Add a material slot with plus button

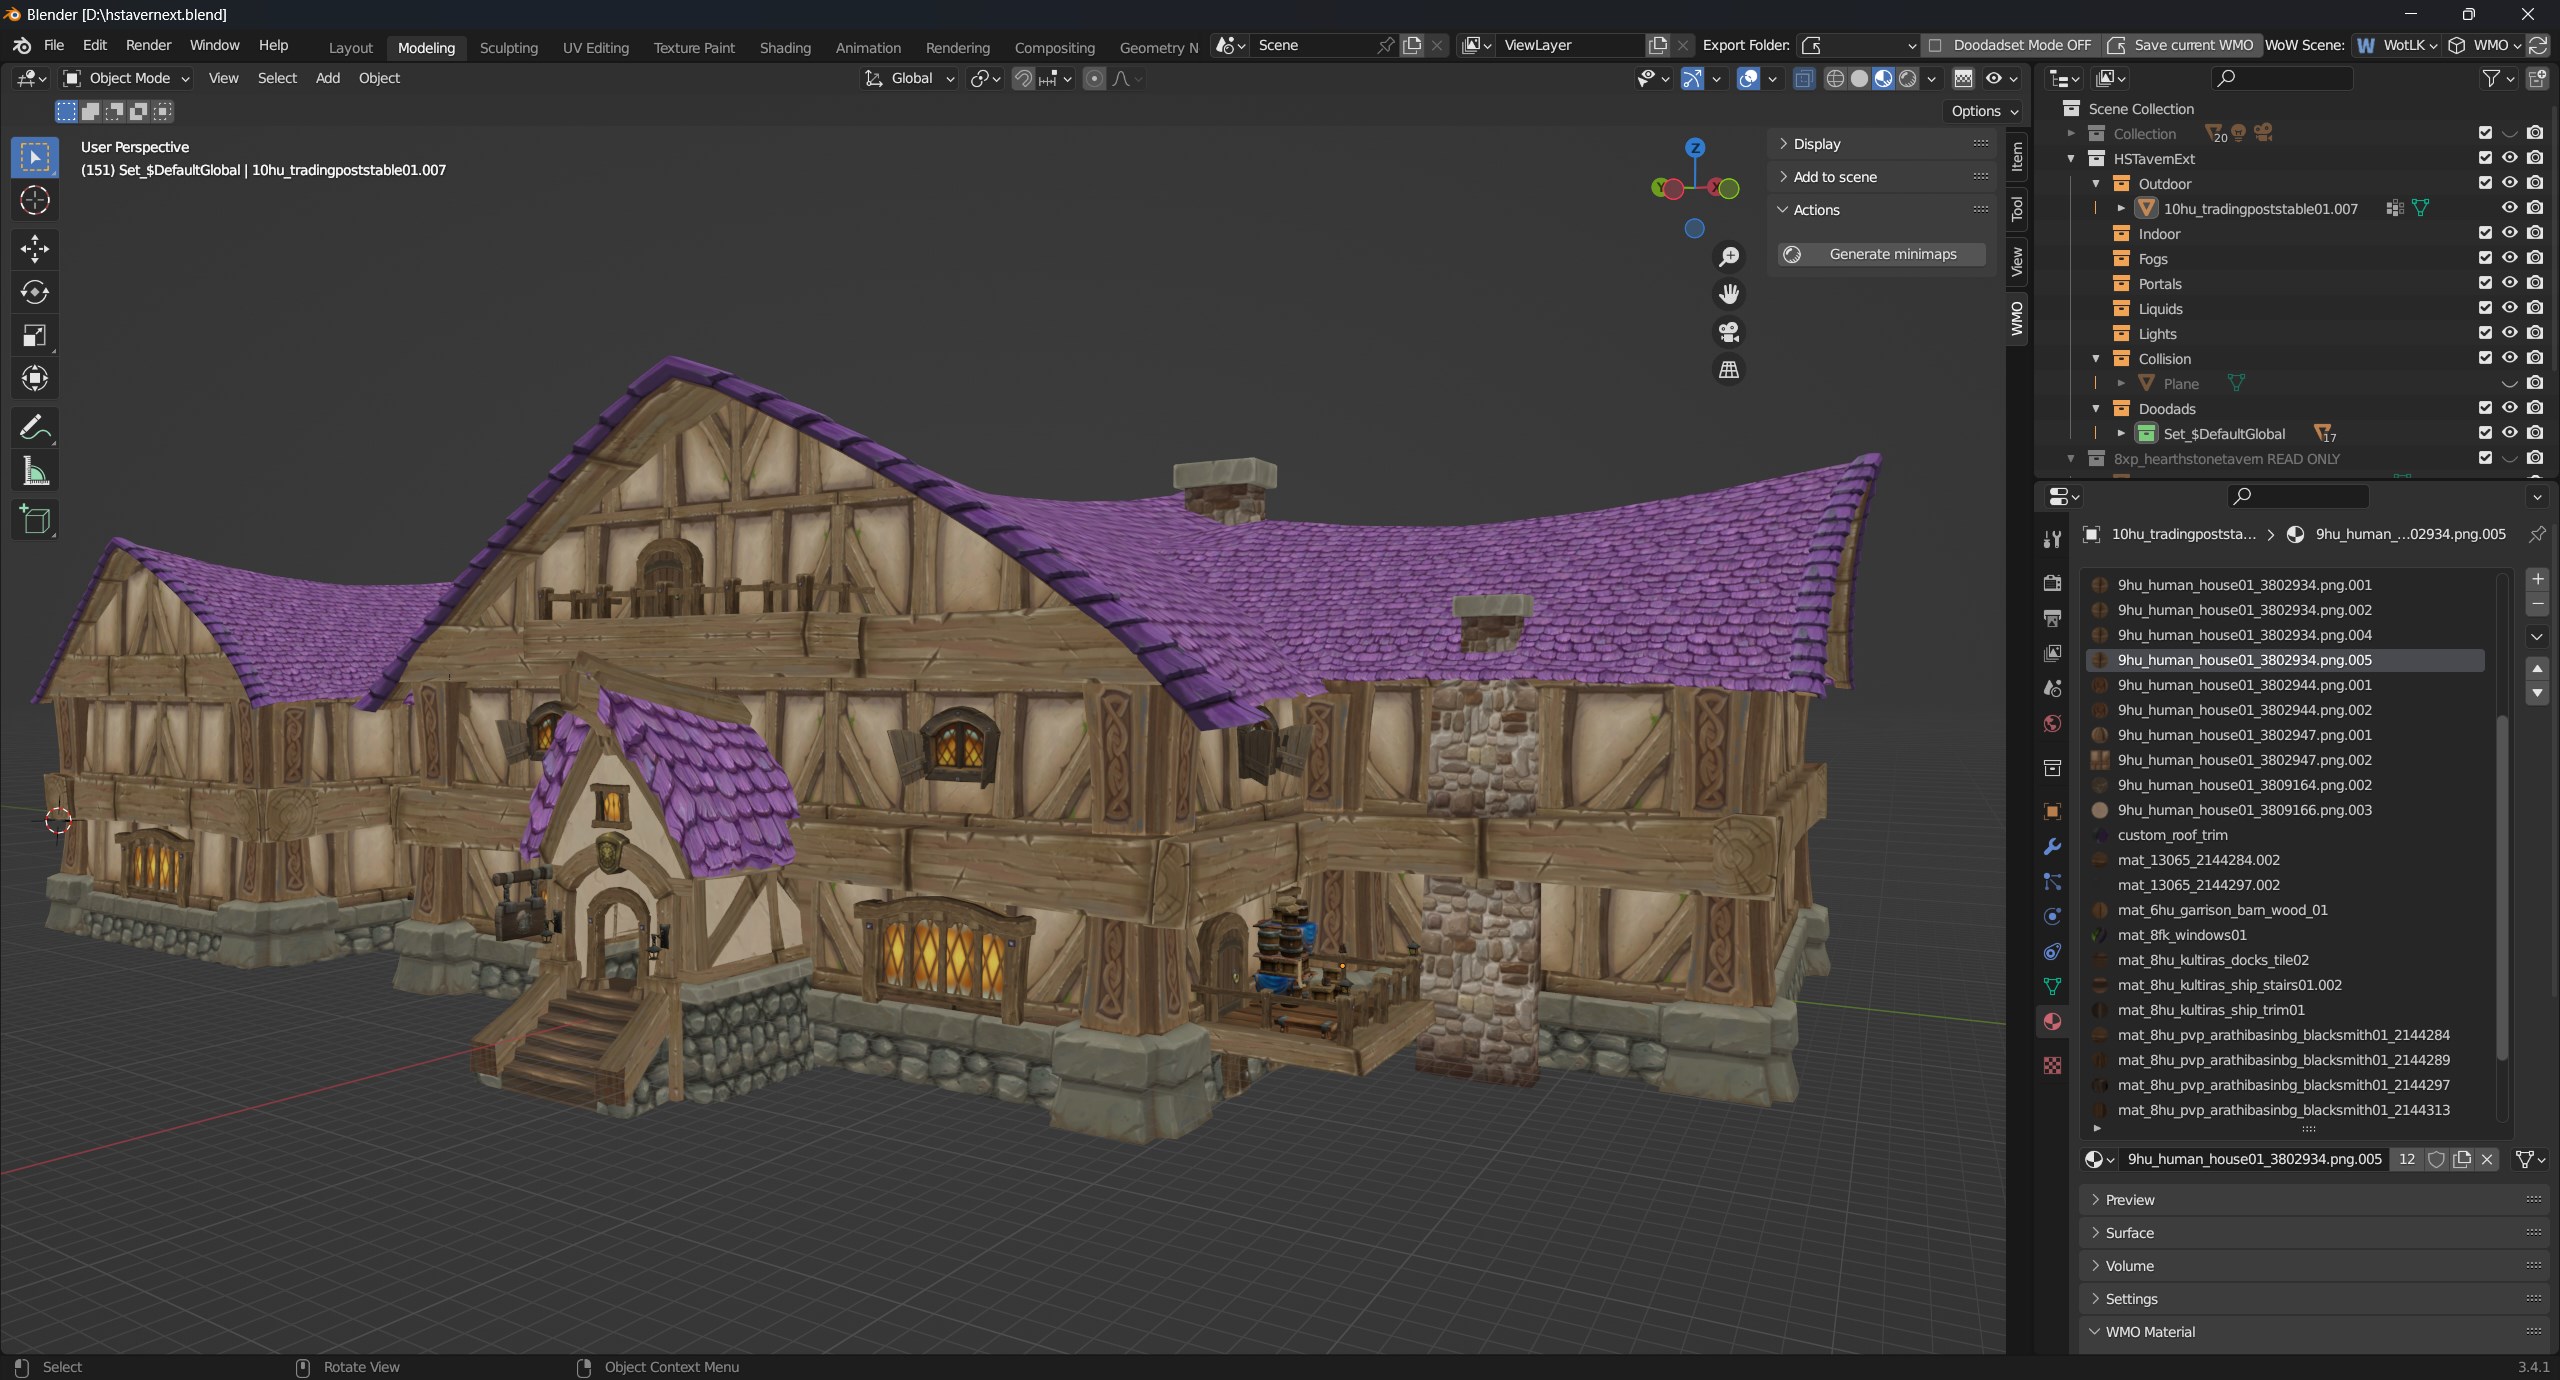[x=2537, y=579]
